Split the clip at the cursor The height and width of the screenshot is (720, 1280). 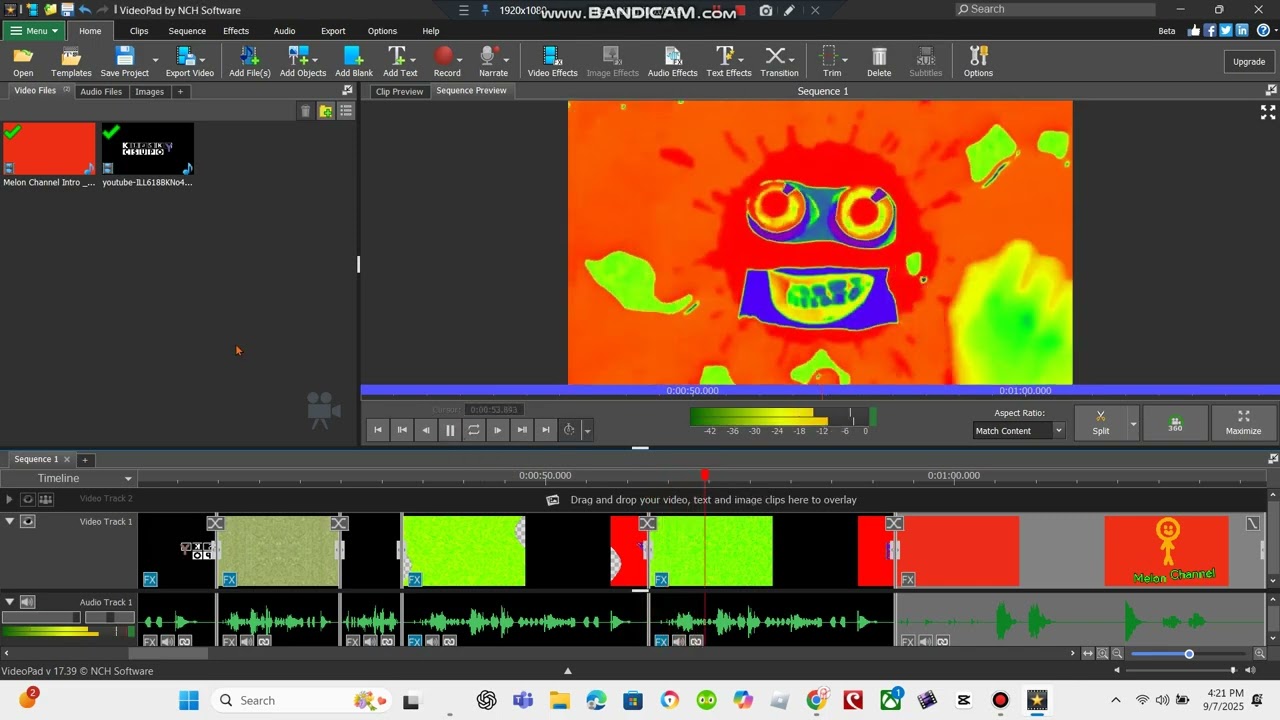tap(1100, 423)
